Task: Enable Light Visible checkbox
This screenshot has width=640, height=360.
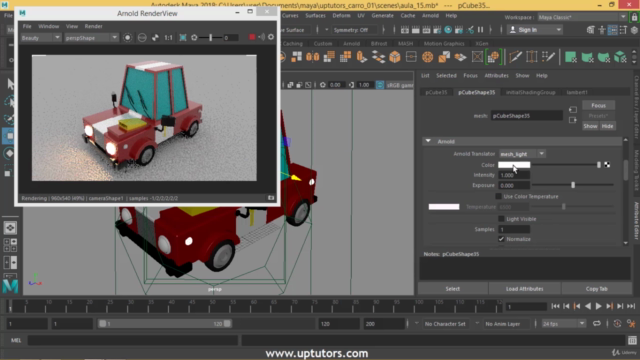Action: [x=501, y=219]
